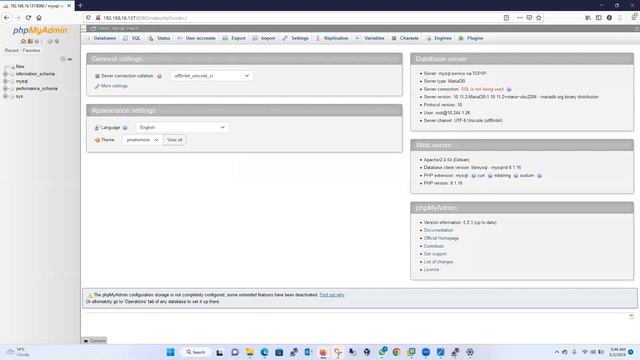Open the Variables tab
The image size is (640, 360).
[370, 38]
